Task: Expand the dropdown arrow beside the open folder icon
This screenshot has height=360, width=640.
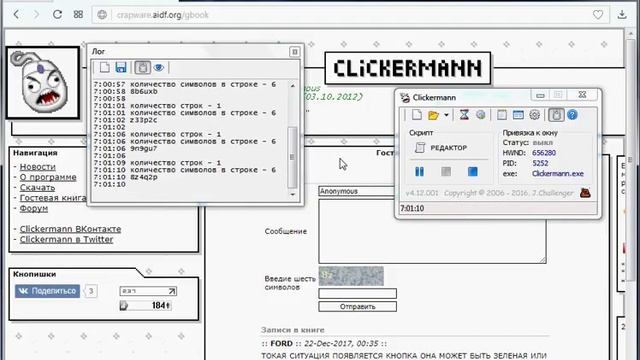Action: 446,115
